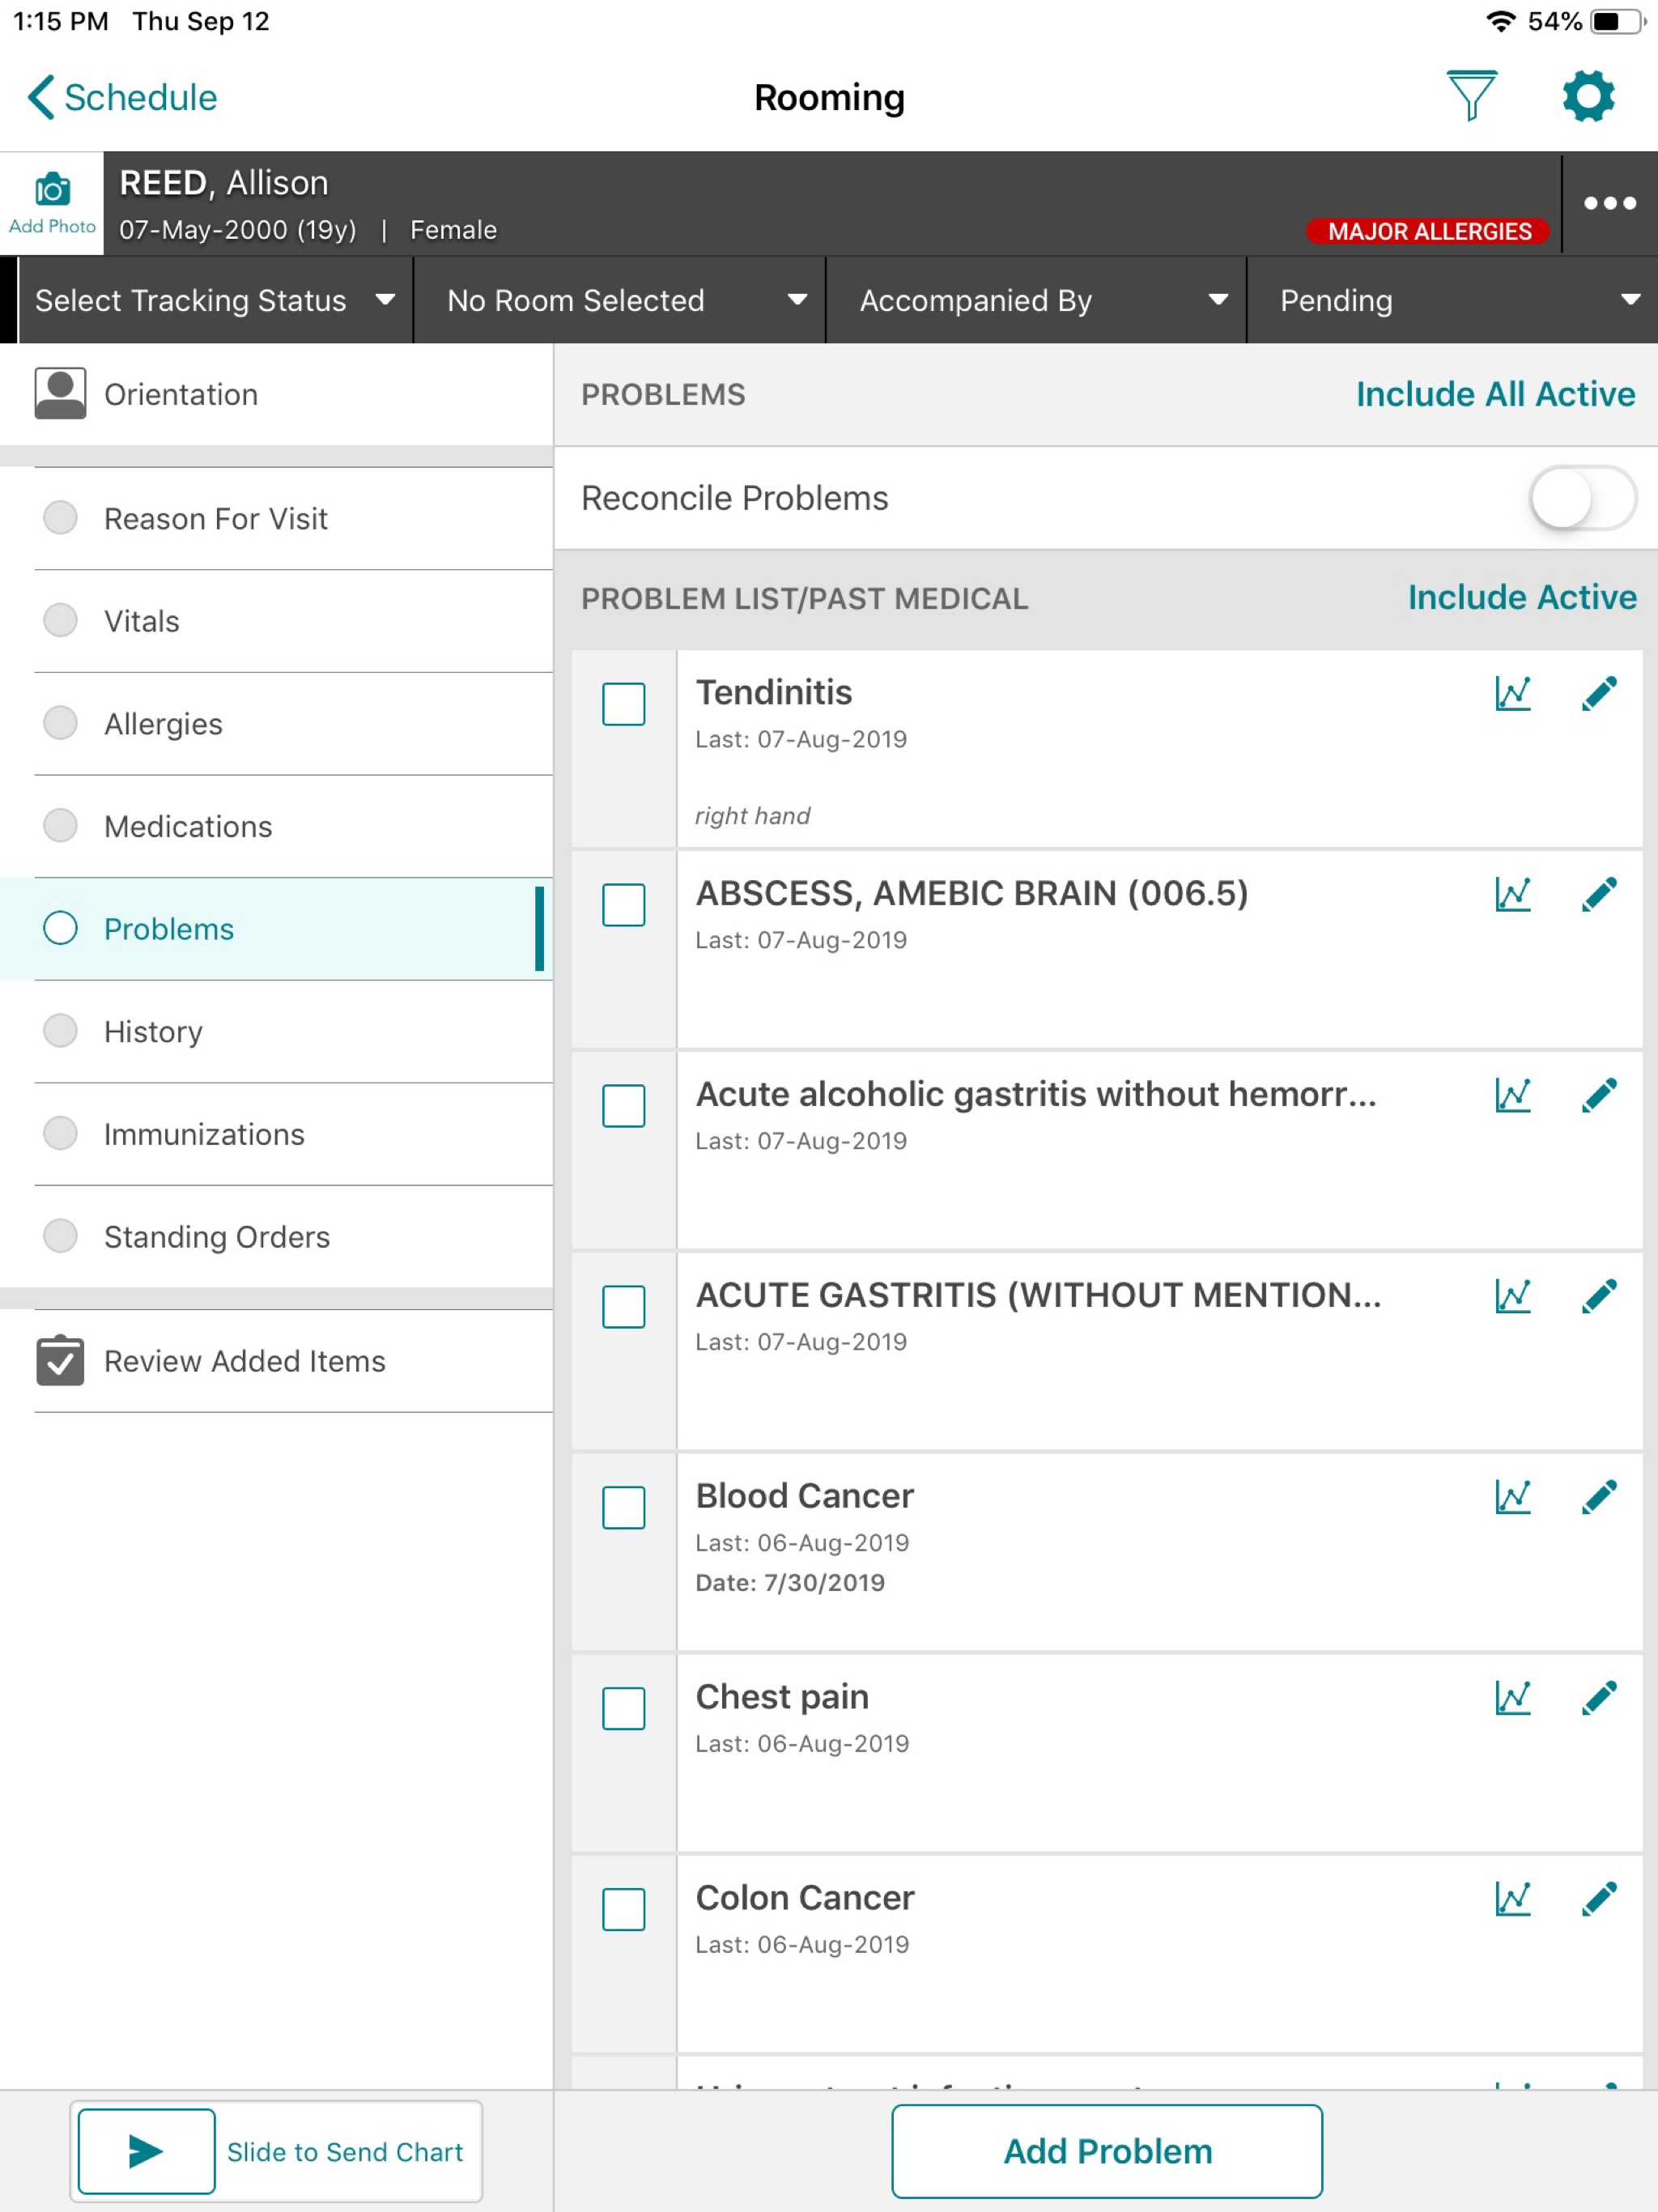Select the Problems section
1658x2212 pixels.
point(276,929)
